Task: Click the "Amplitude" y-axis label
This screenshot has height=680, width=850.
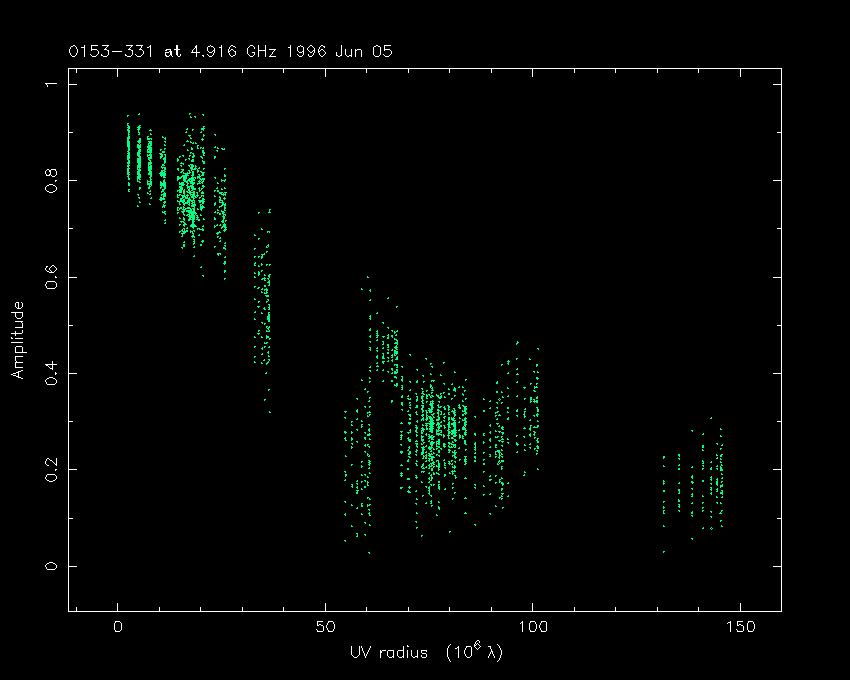Action: coord(17,339)
